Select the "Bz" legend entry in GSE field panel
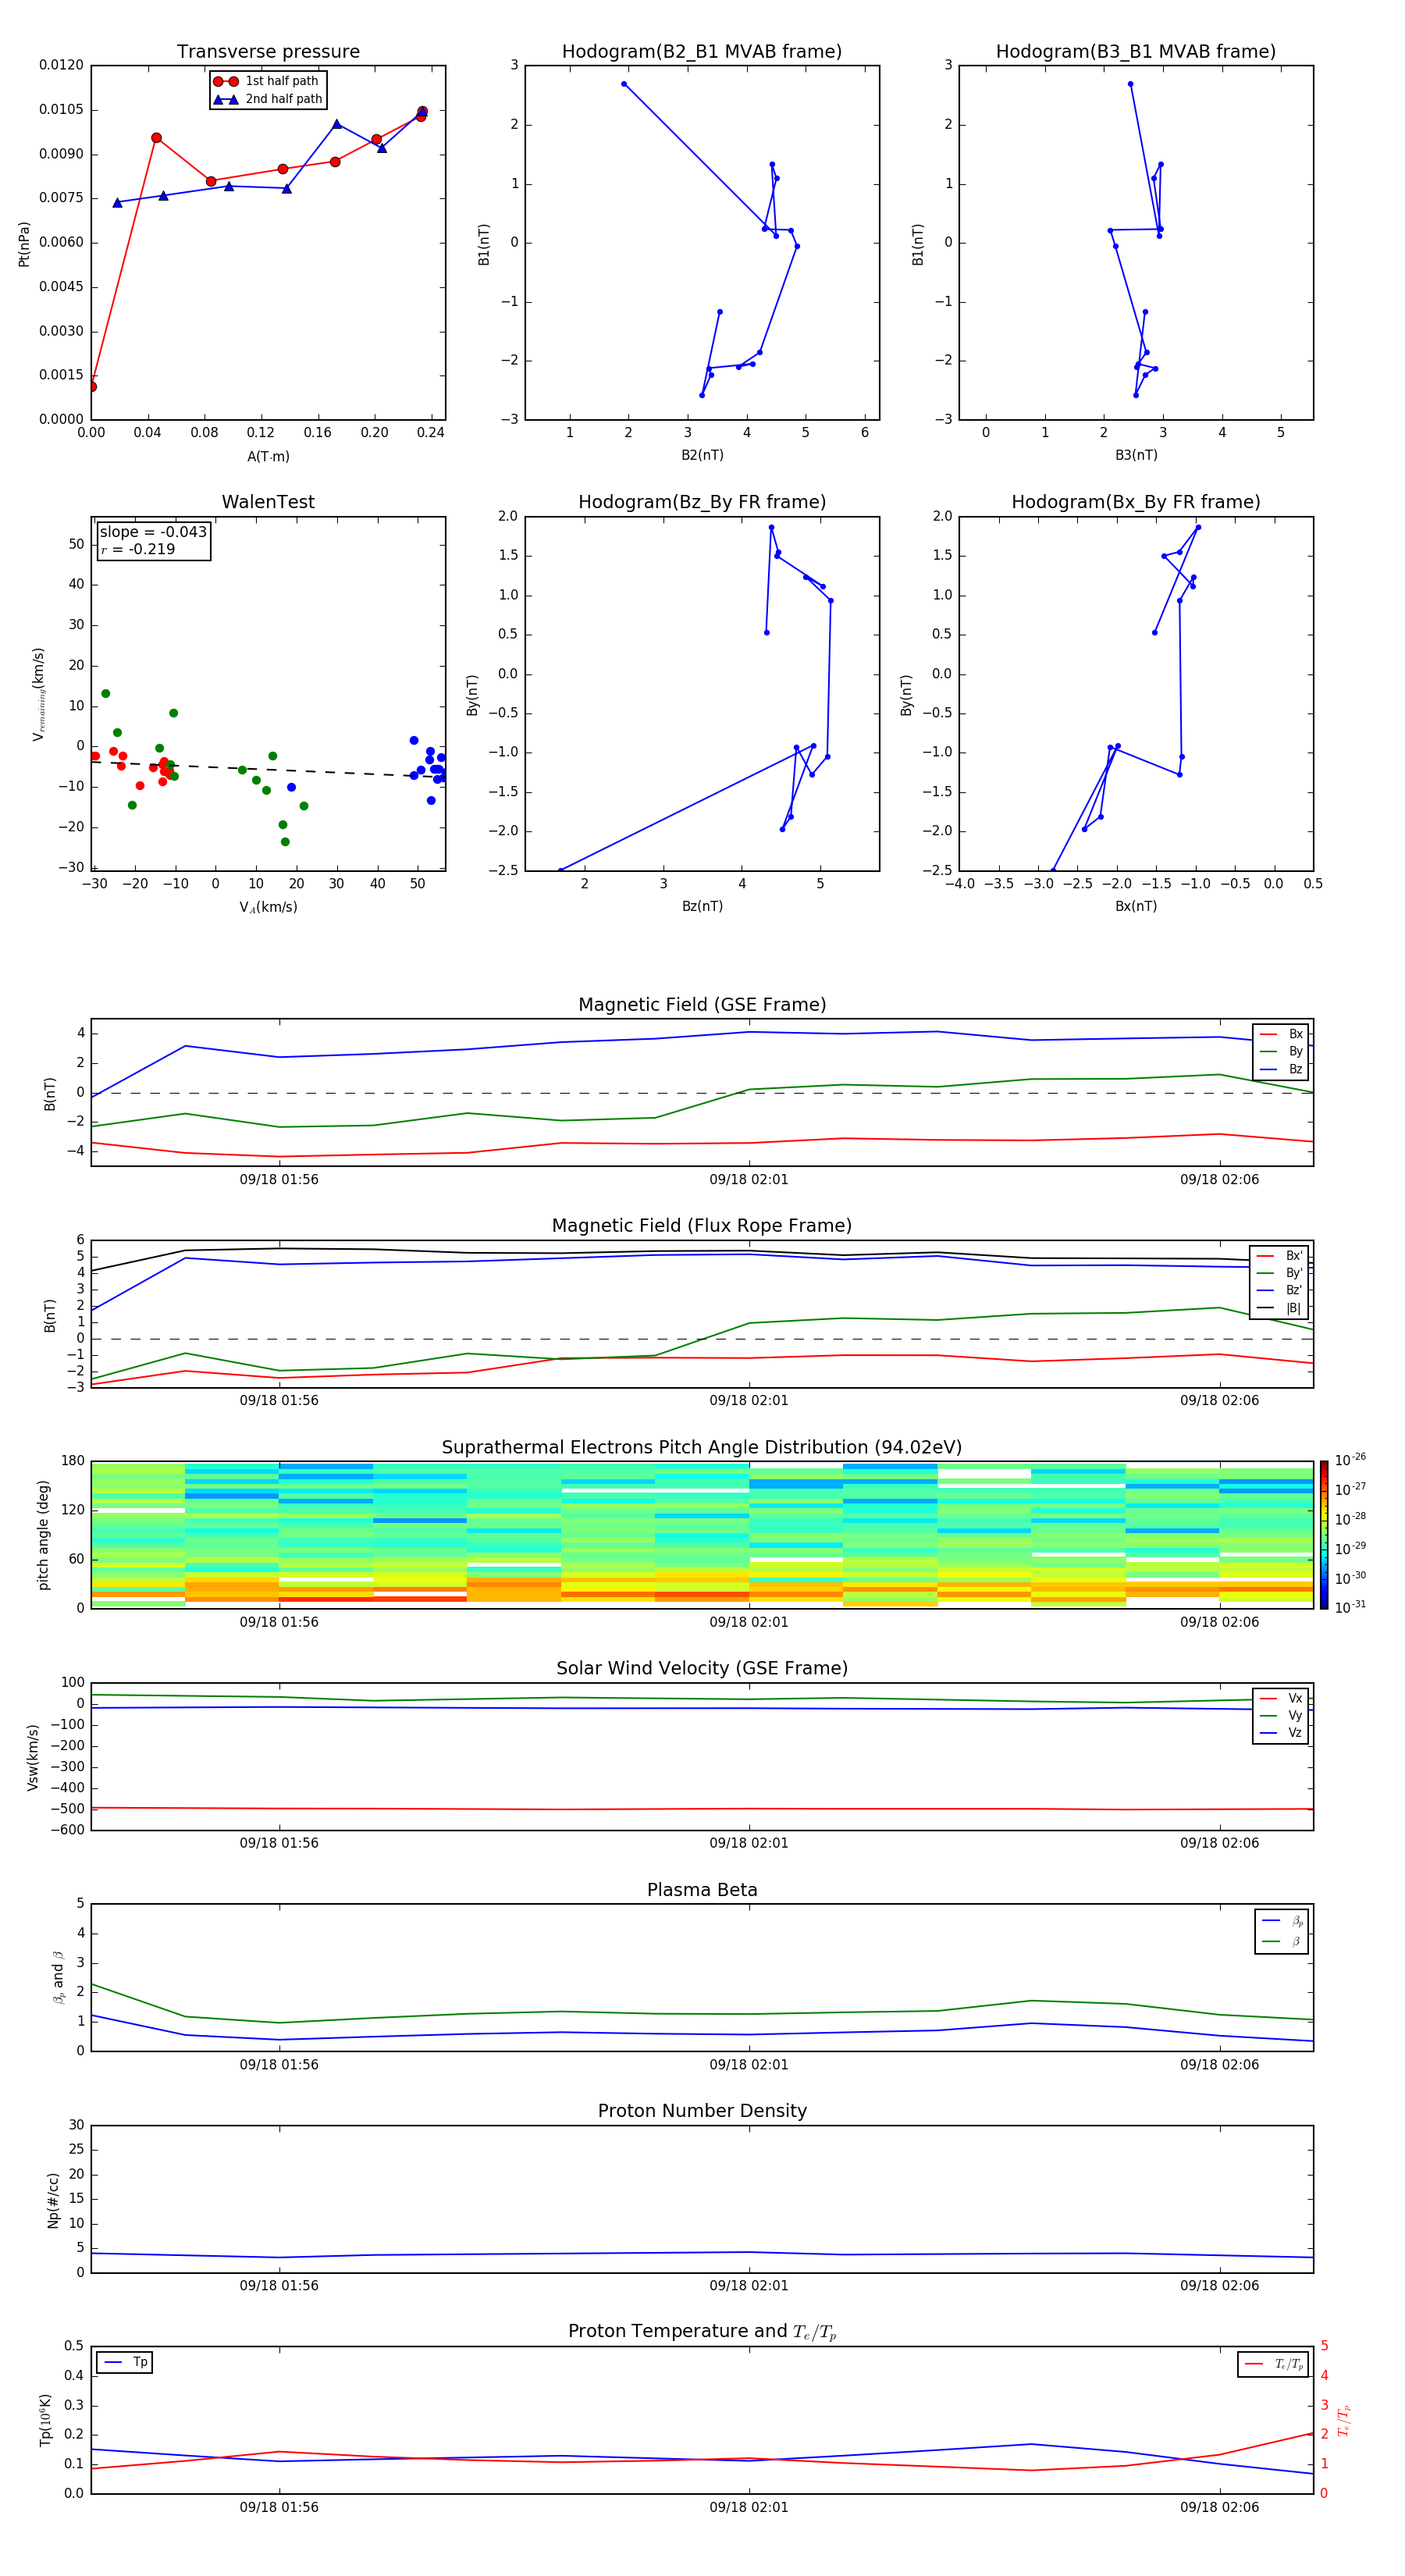This screenshot has height=2576, width=1405. pyautogui.click(x=1281, y=1070)
